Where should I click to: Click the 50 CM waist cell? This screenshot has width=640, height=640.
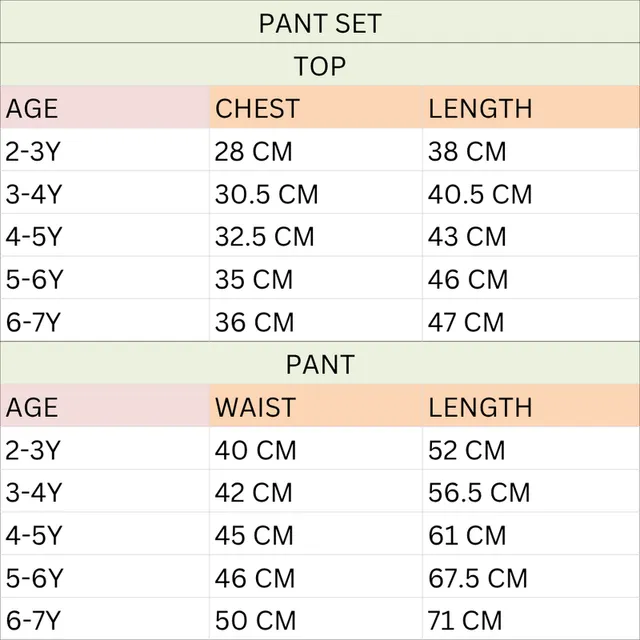(x=316, y=619)
